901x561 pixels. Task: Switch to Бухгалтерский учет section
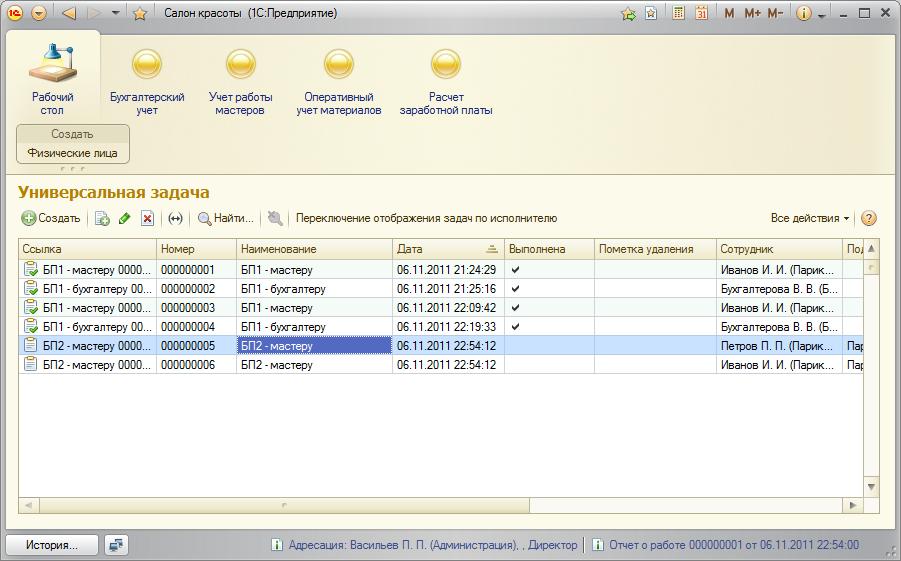click(147, 82)
